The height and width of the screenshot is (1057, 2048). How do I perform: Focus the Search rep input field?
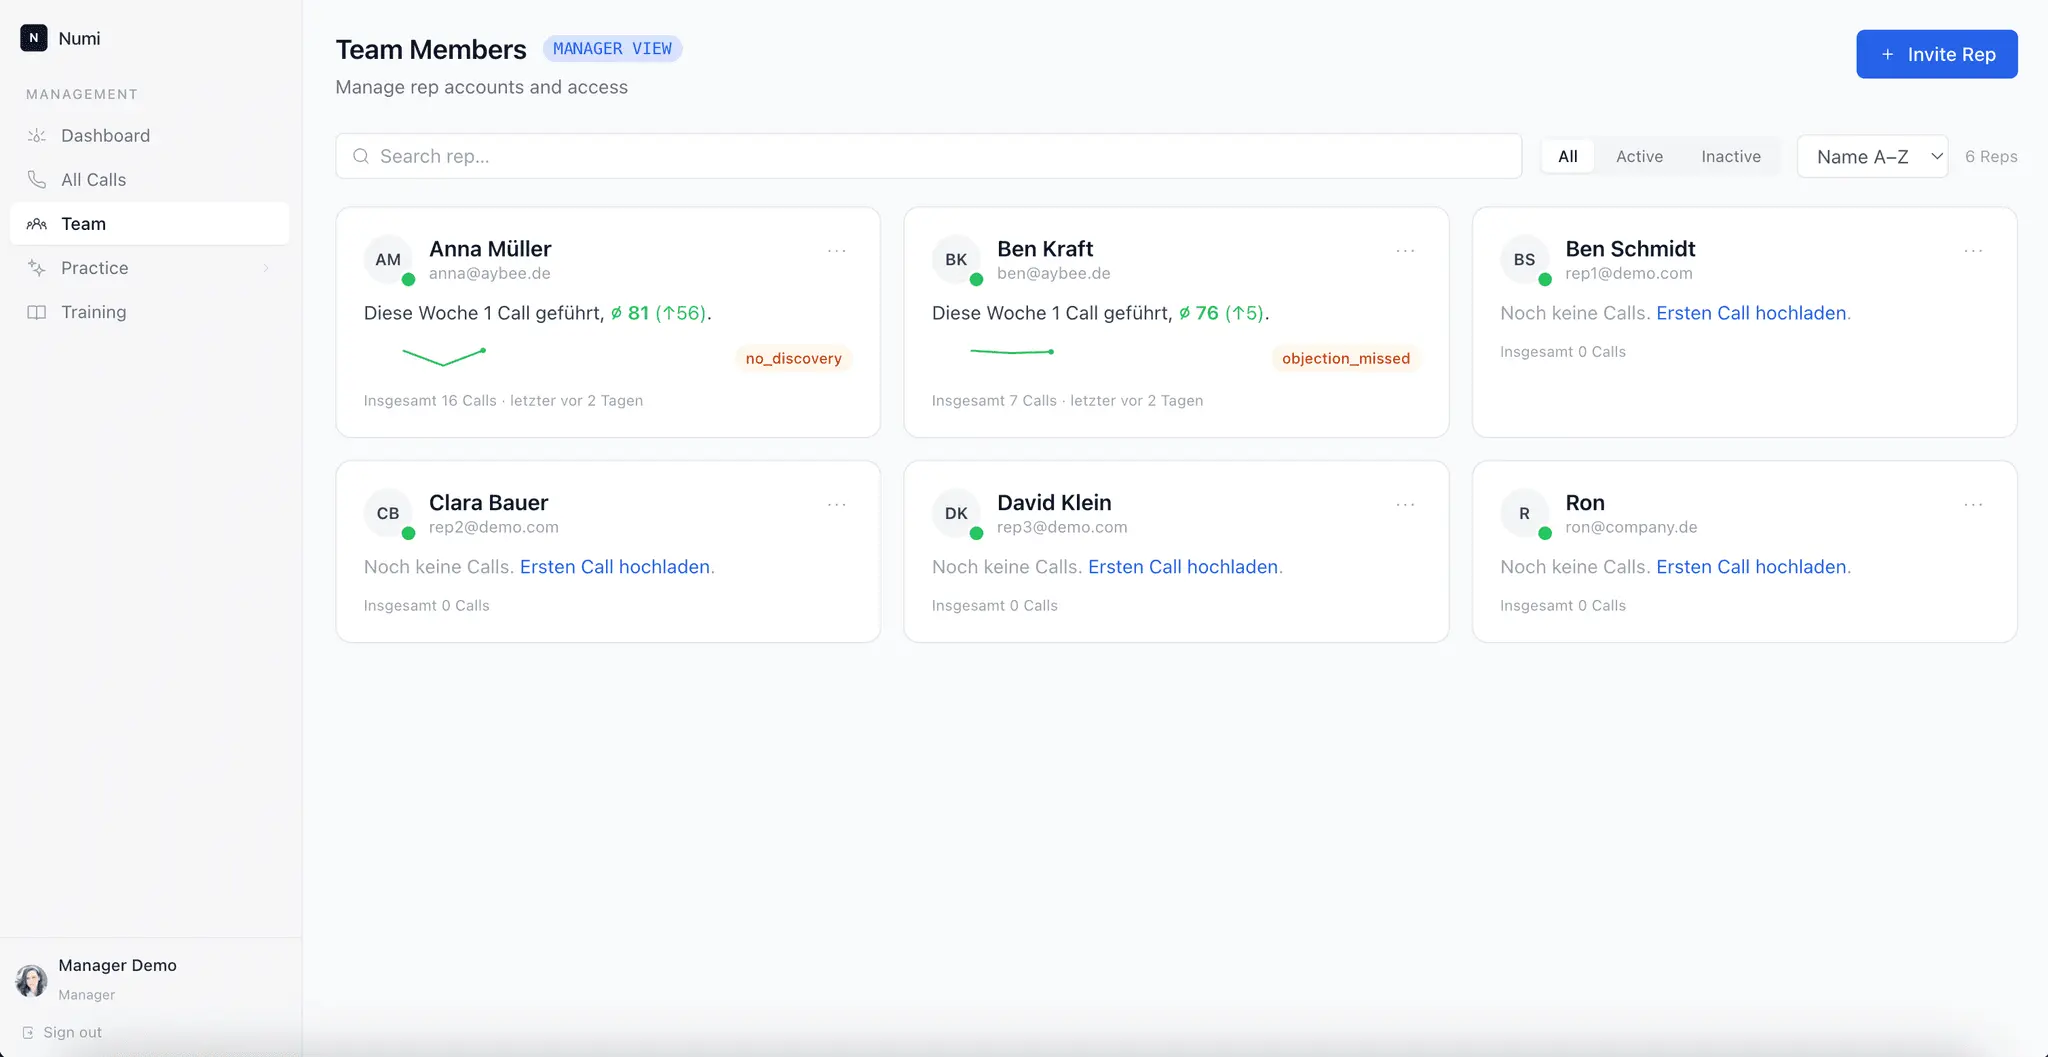click(x=928, y=156)
